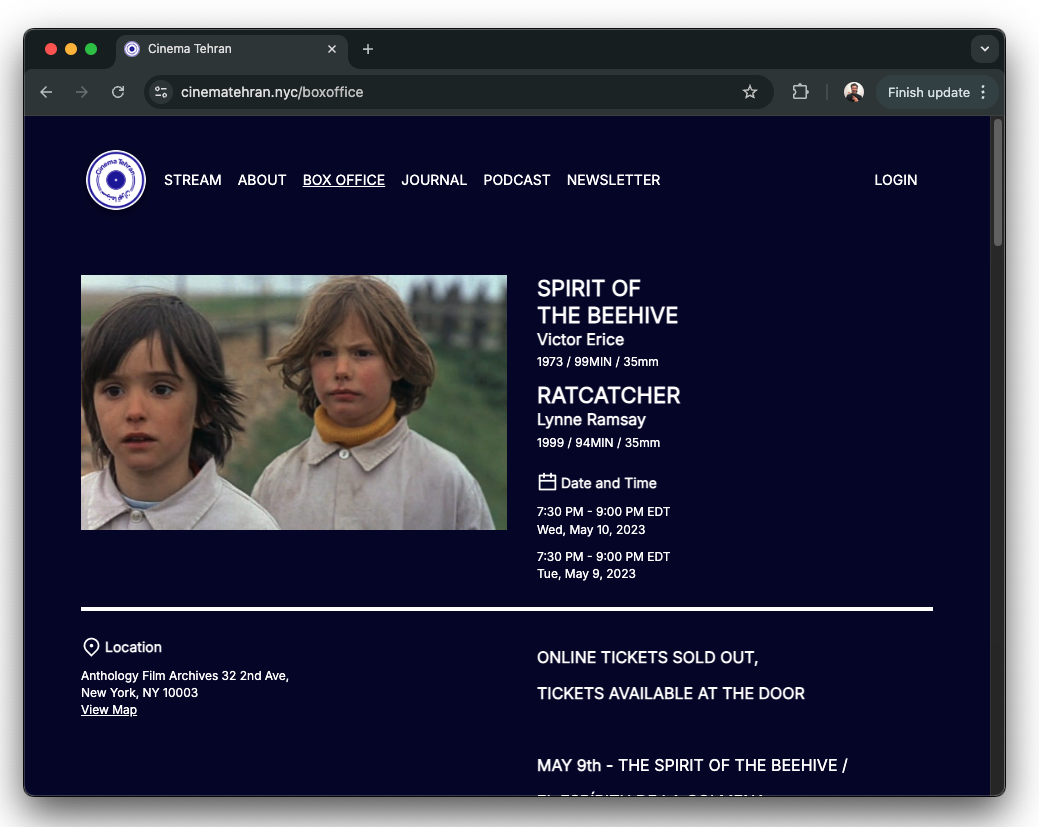Viewport: 1039px width, 827px height.
Task: Open the Chrome profile avatar
Action: 853,92
